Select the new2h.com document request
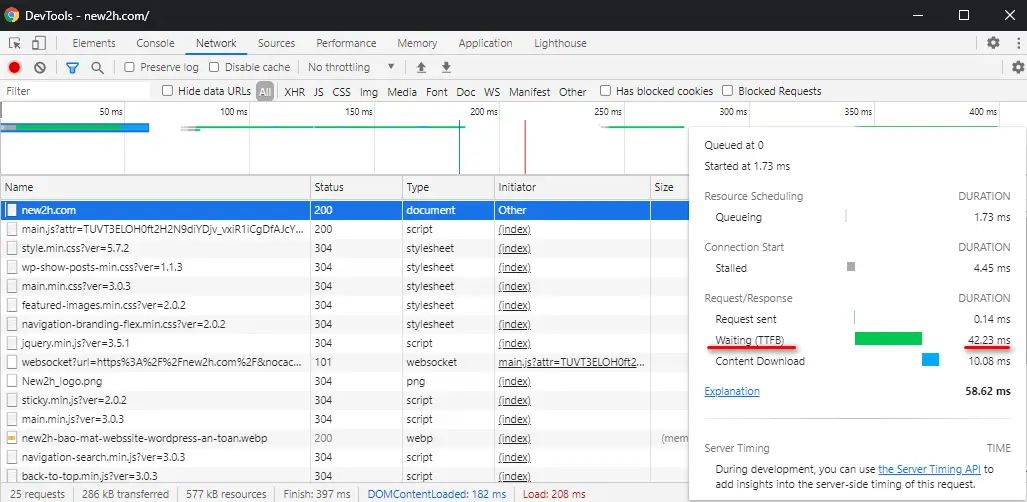Screen dimensions: 1027x502 (345, 210)
